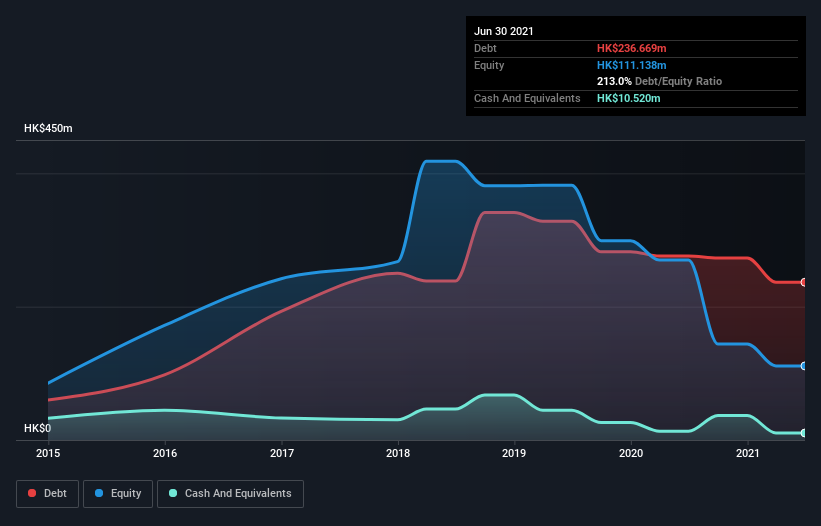Click the 2020 x-axis label
The width and height of the screenshot is (821, 526).
coord(631,453)
